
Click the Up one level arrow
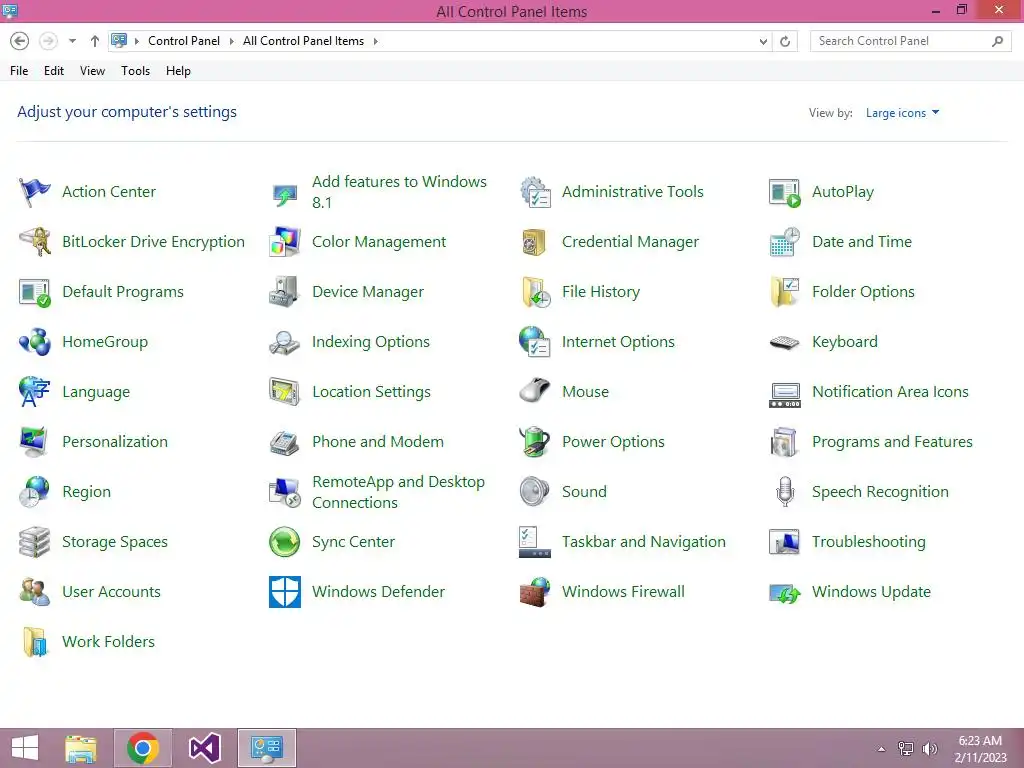tap(95, 41)
